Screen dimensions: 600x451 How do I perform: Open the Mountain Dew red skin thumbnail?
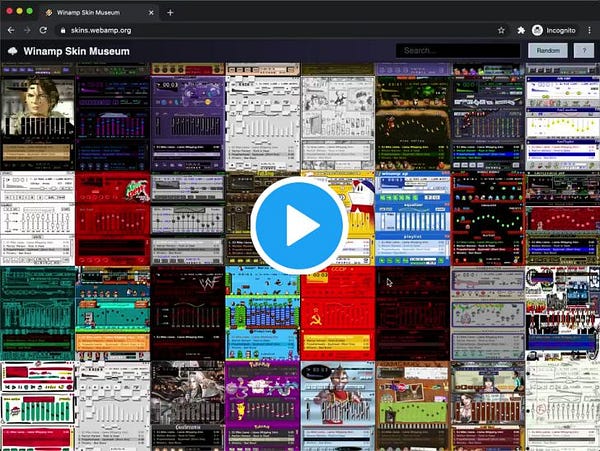(x=112, y=218)
